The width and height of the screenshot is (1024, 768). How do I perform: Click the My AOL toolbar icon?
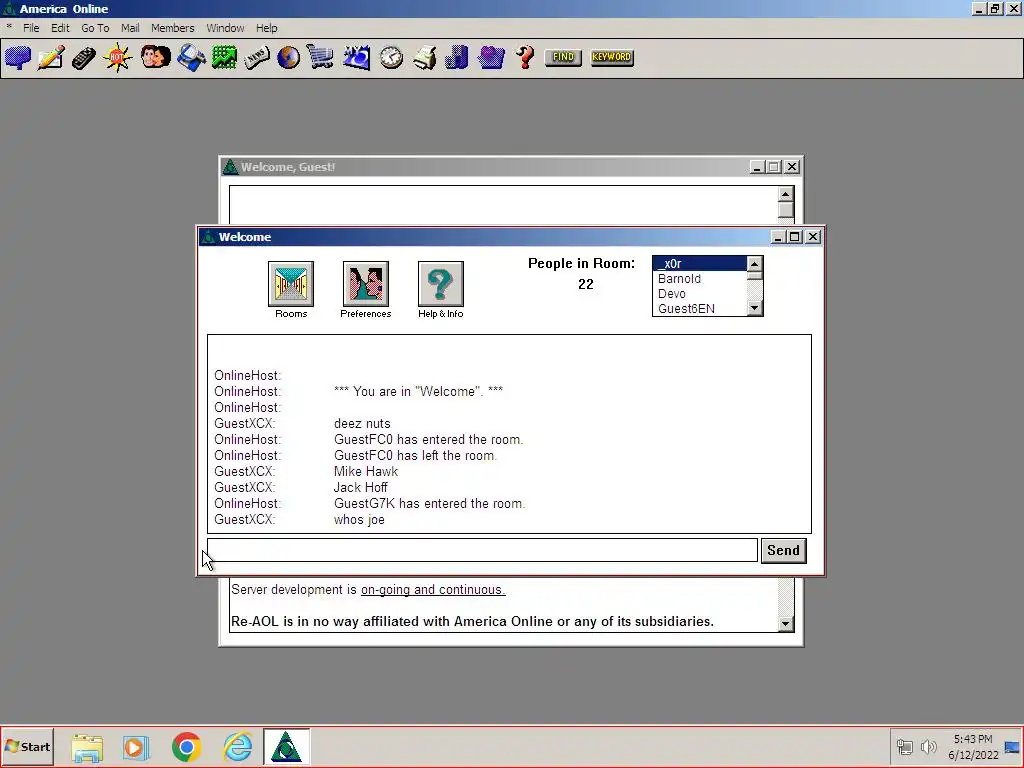point(357,57)
